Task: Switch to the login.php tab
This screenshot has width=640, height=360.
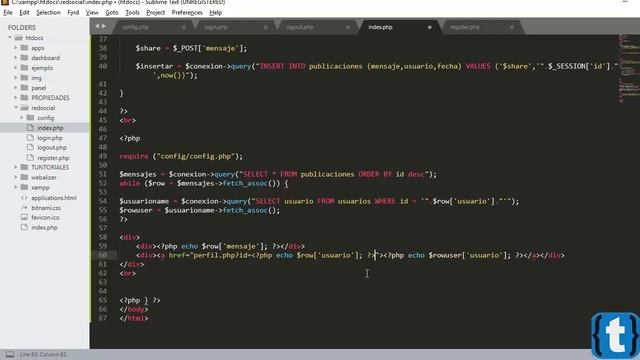Action: click(x=216, y=27)
